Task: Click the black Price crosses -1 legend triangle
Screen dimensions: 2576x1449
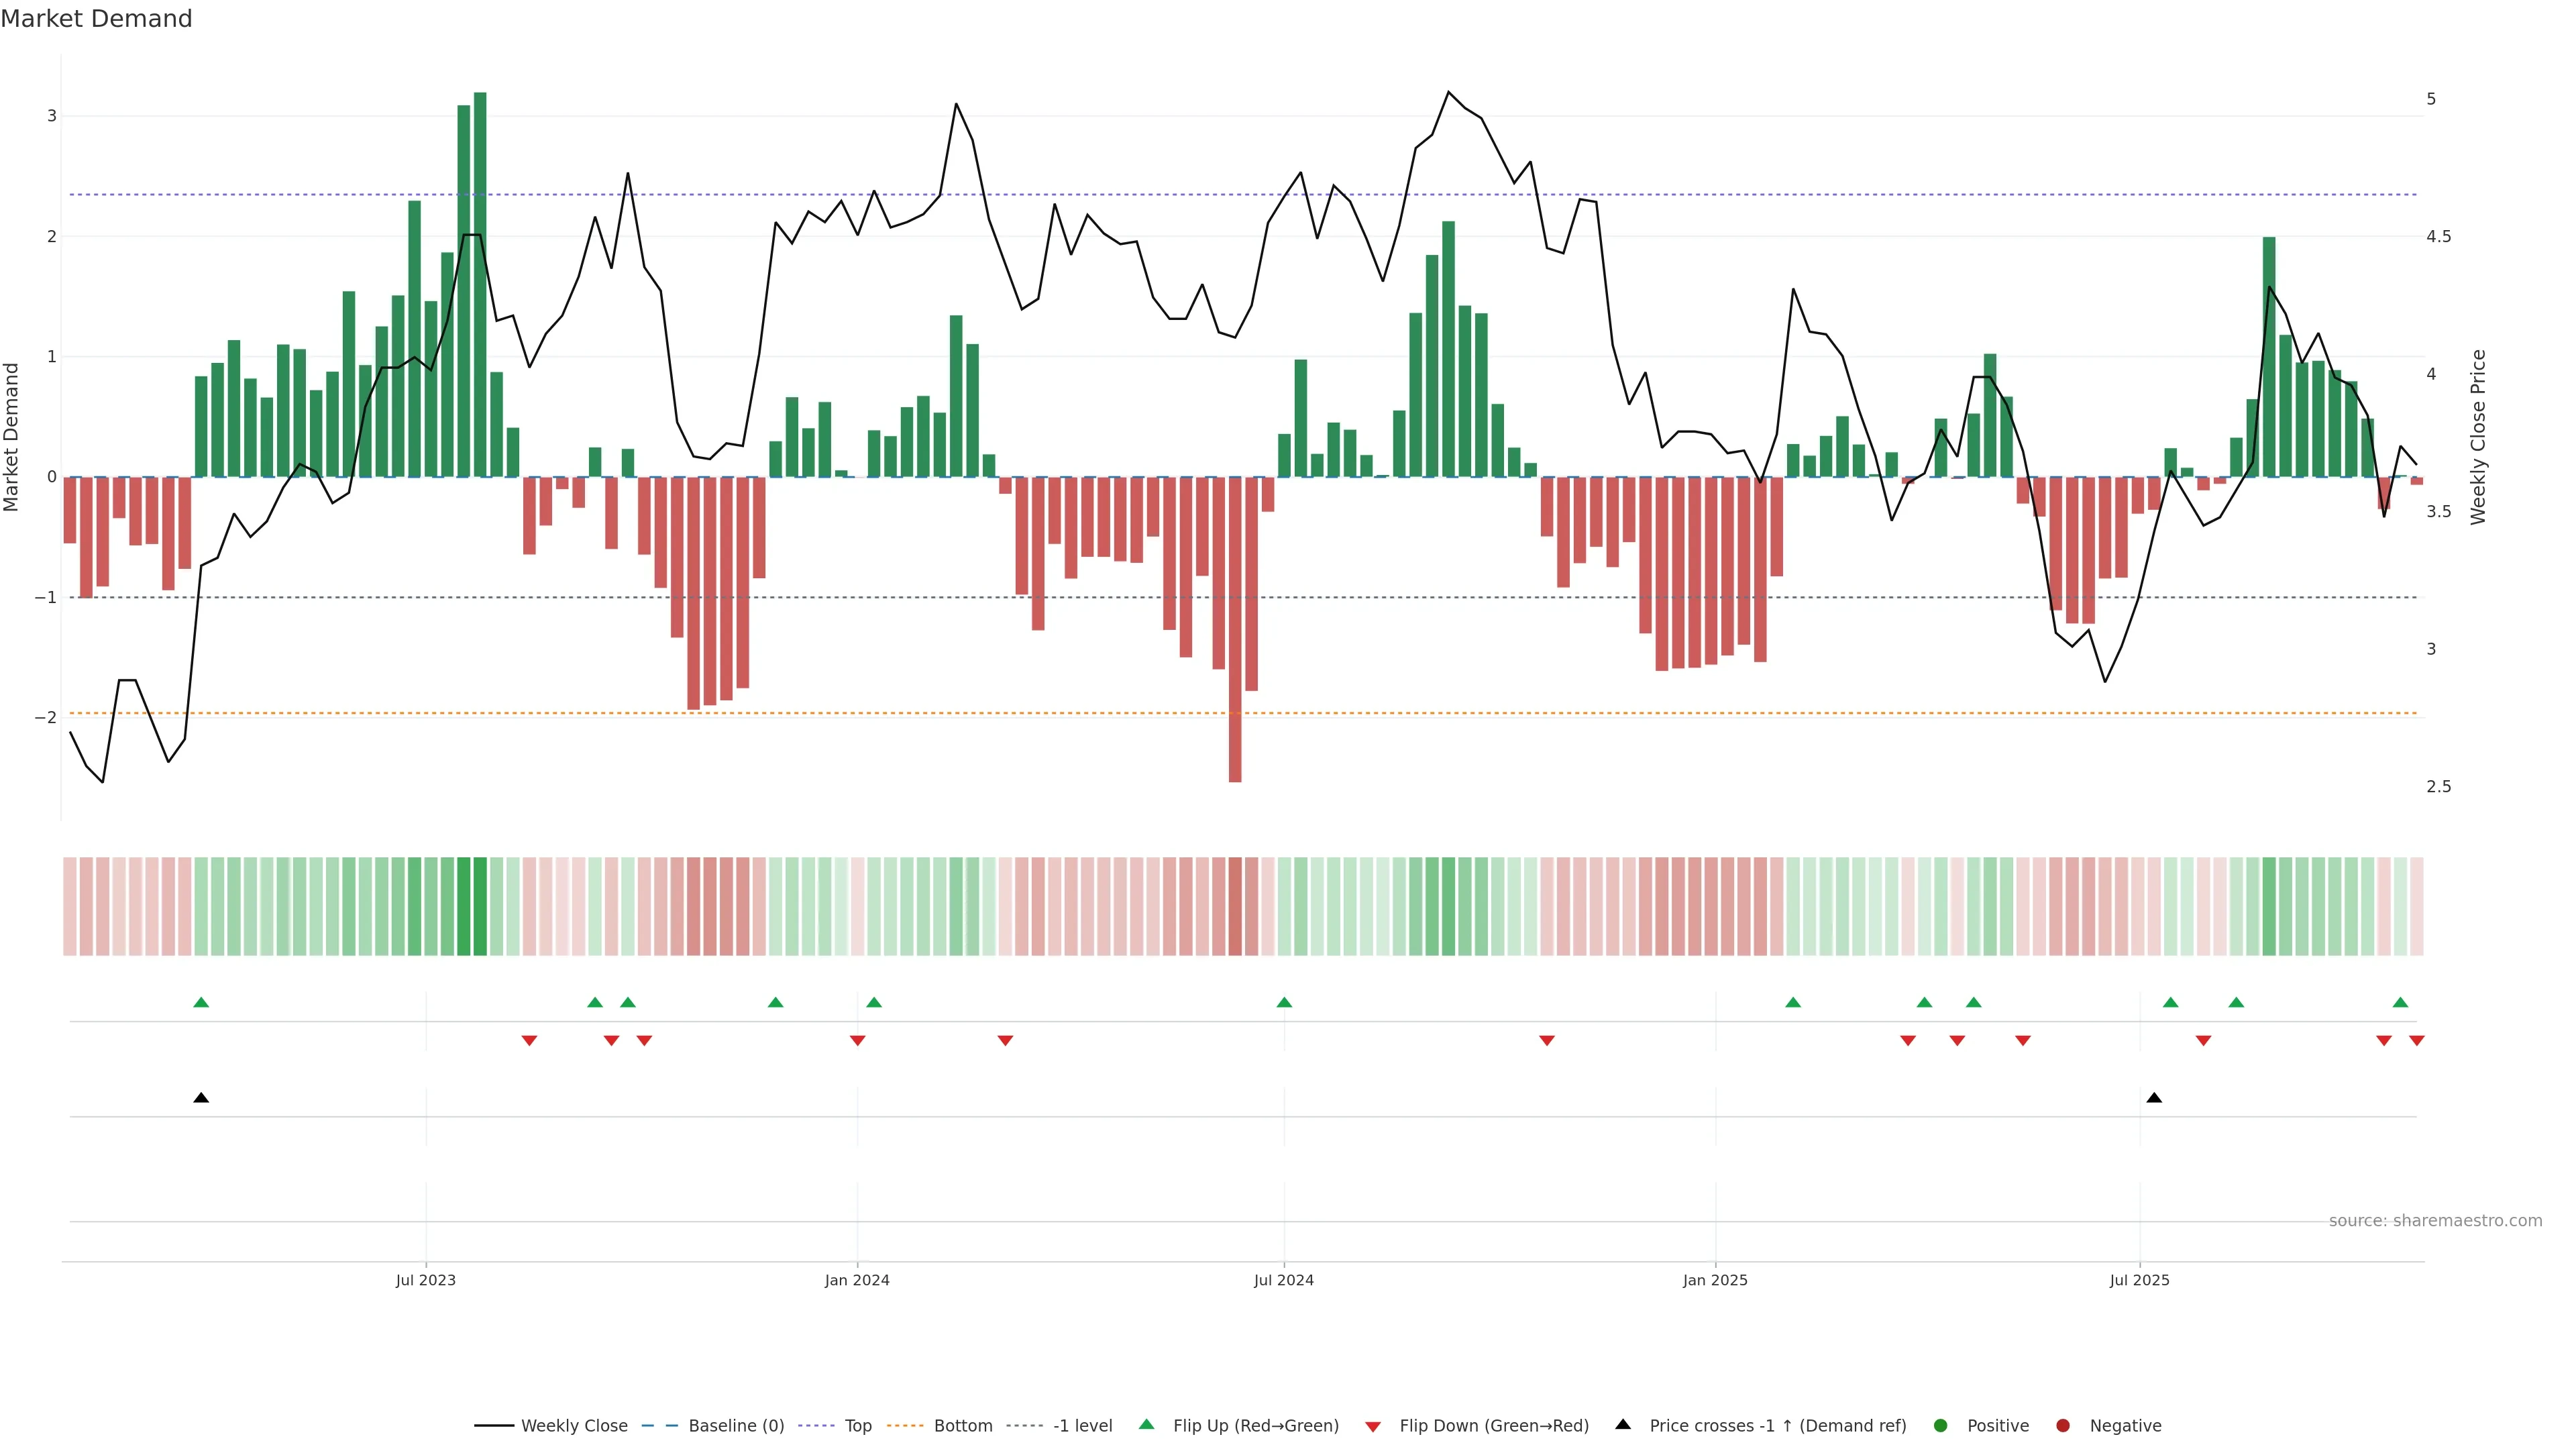Action: 1623,1424
